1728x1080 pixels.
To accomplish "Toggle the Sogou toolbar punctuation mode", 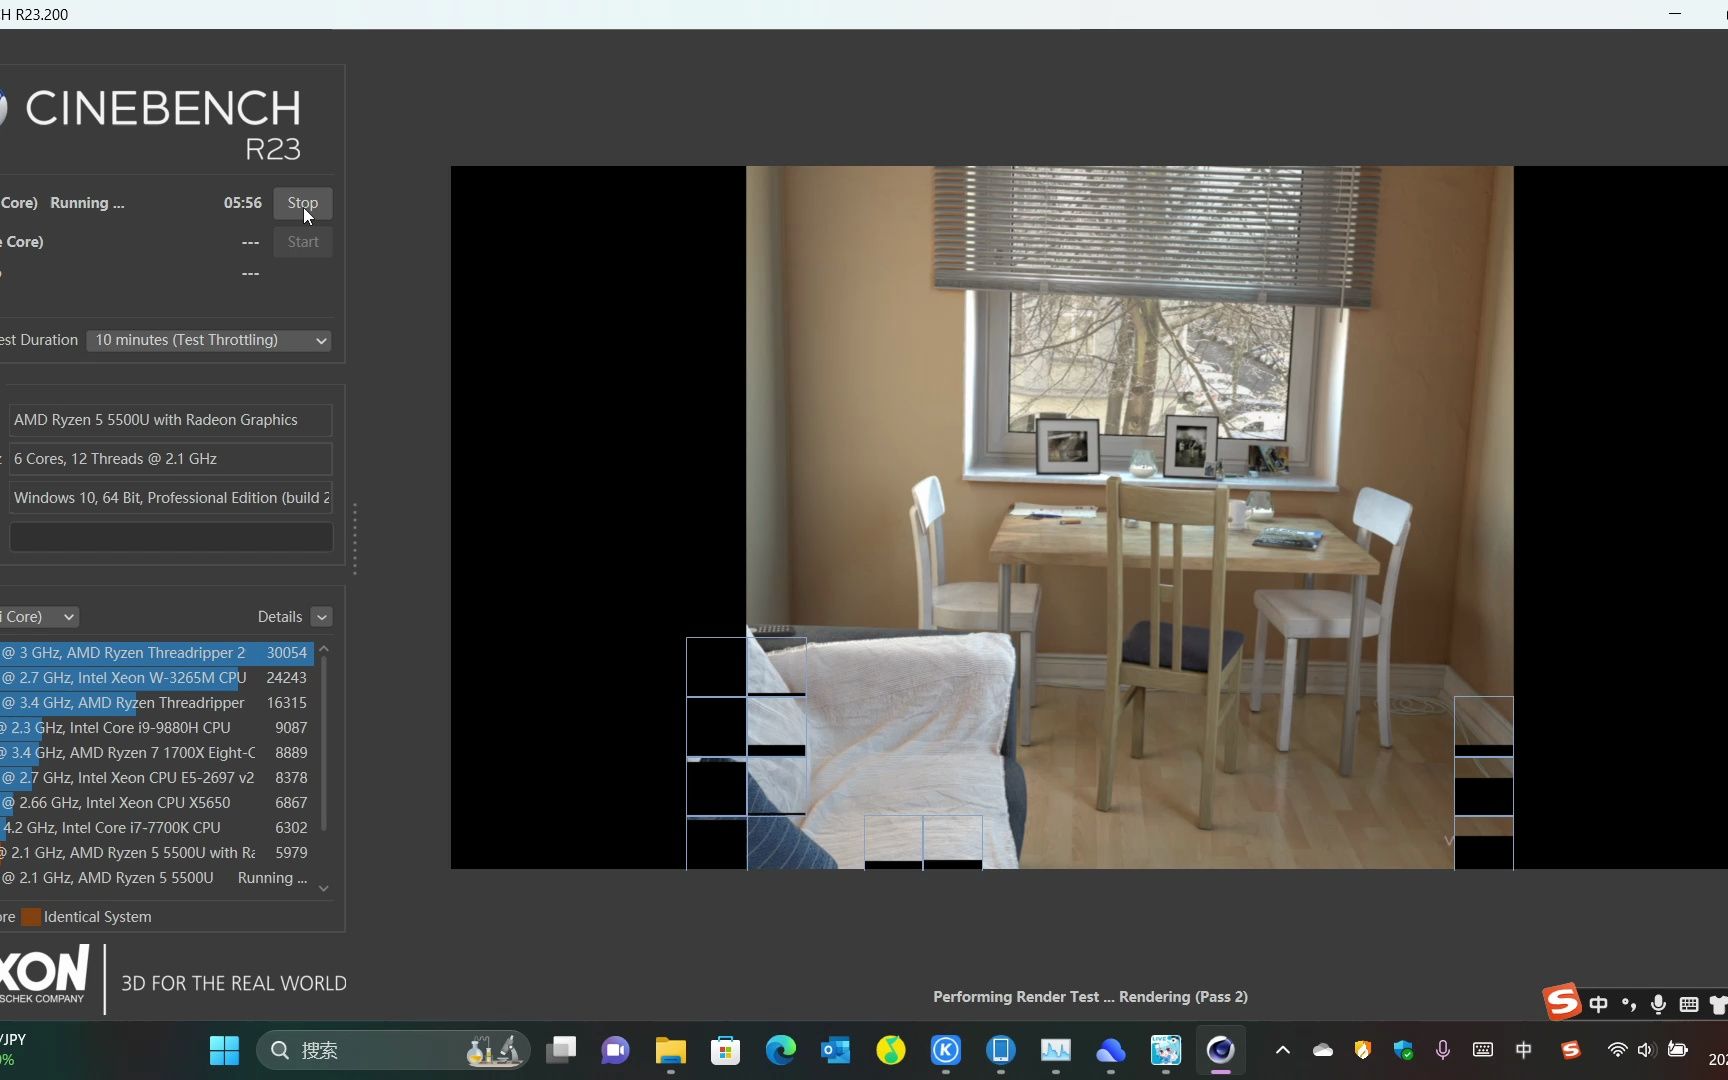I will click(x=1629, y=1004).
